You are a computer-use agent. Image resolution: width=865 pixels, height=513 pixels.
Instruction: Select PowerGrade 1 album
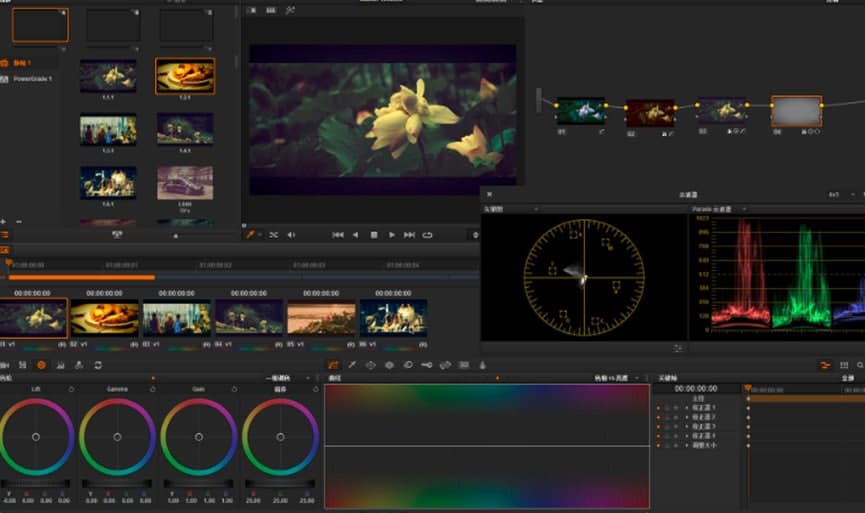point(32,78)
